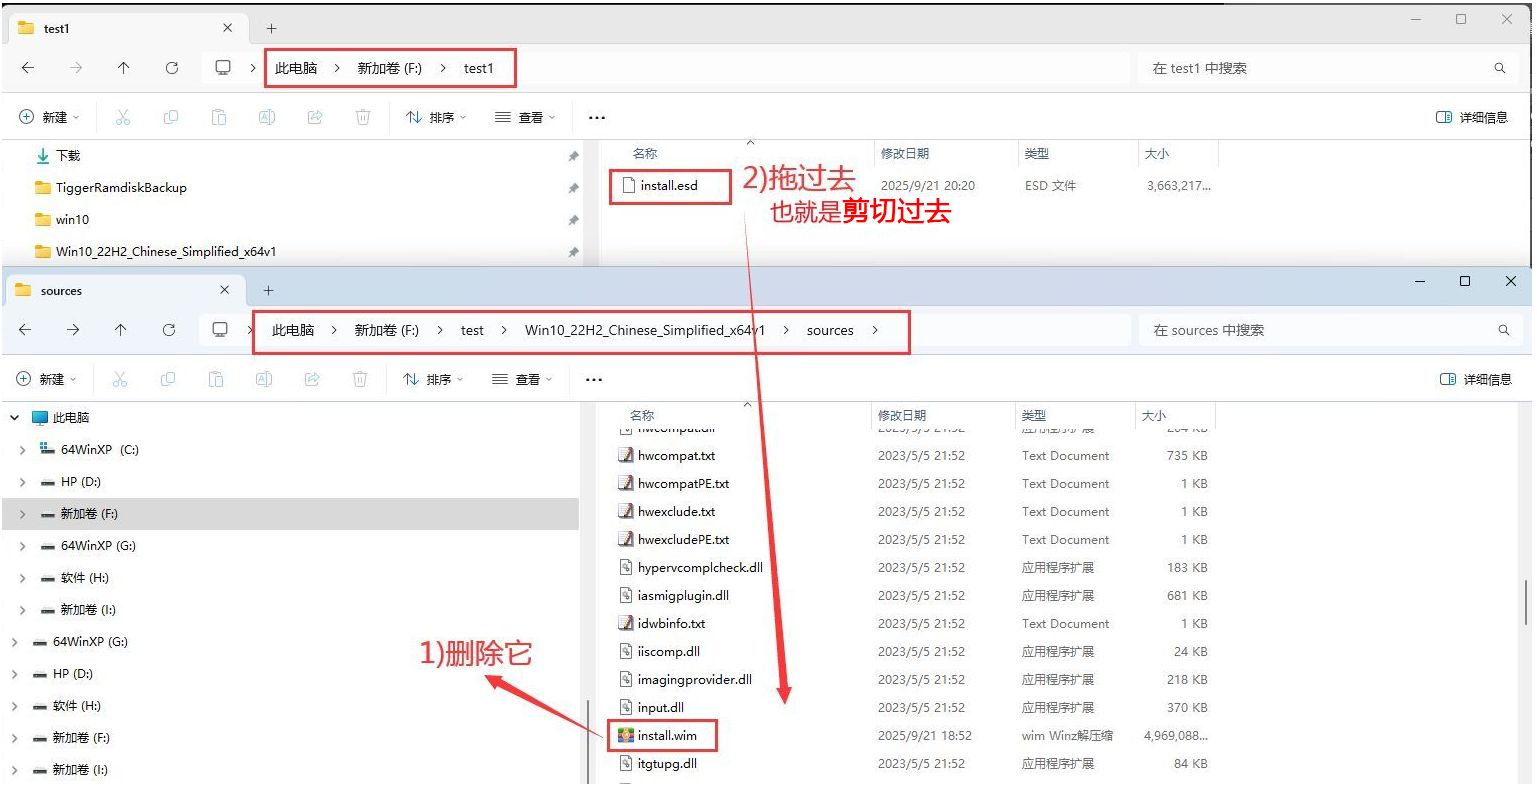1537x787 pixels.
Task: Expand the 64WinXP (C:) drive node
Action: [x=22, y=450]
